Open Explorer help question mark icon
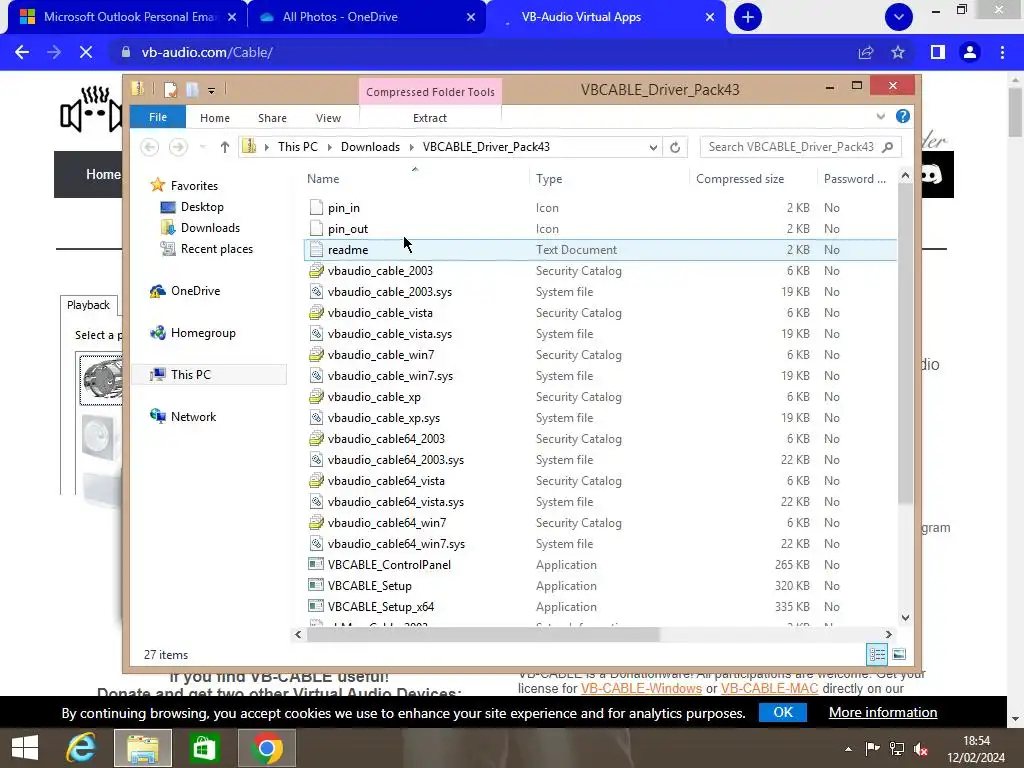Screen dimensions: 1024x768 [903, 116]
